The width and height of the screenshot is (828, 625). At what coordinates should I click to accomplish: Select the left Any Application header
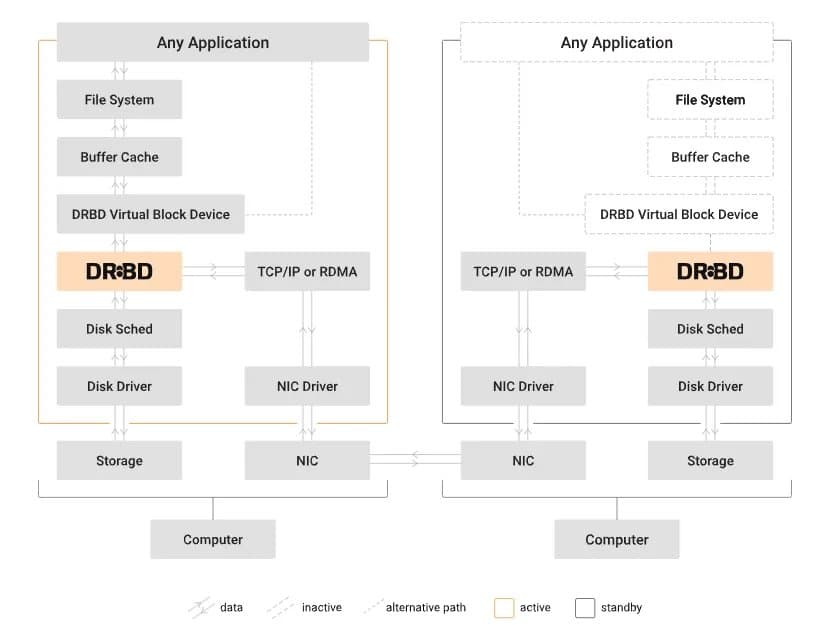[x=212, y=42]
